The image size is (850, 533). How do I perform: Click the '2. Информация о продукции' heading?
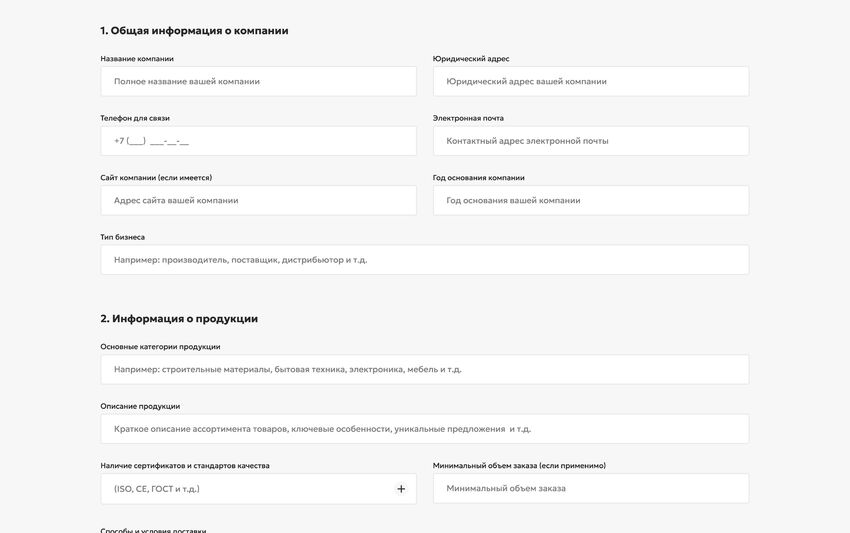point(179,319)
